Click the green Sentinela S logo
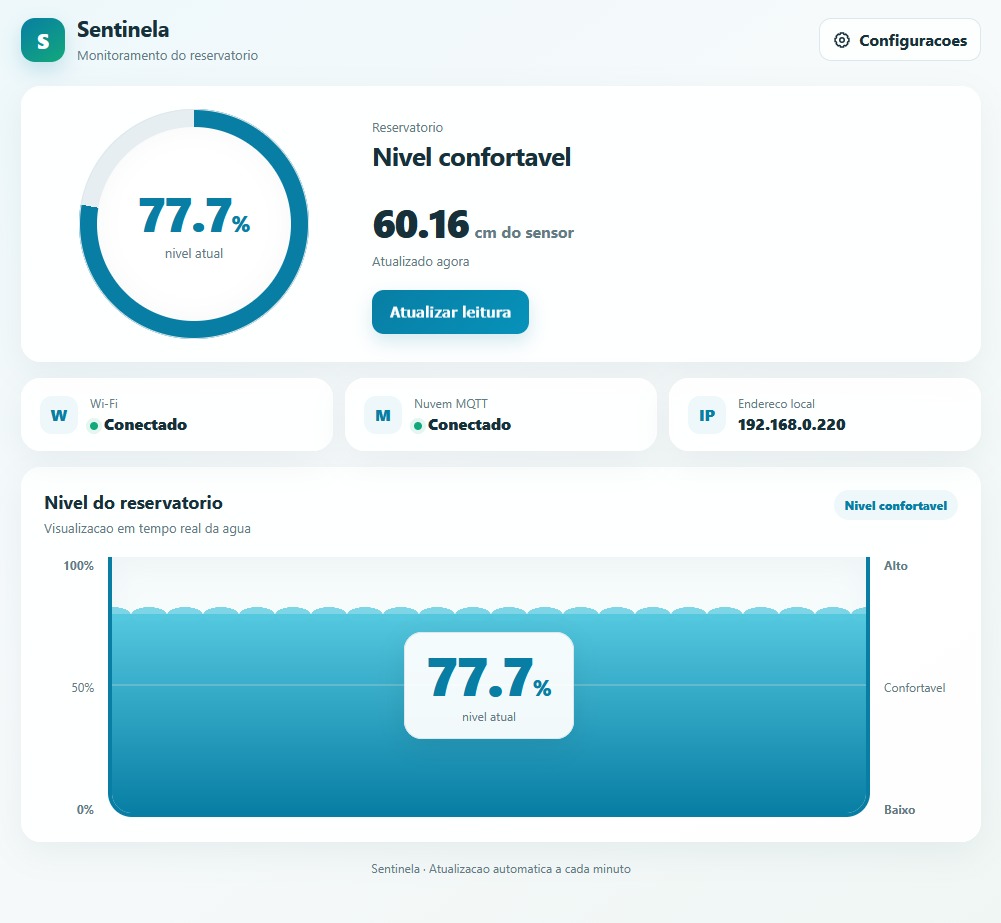 point(43,40)
